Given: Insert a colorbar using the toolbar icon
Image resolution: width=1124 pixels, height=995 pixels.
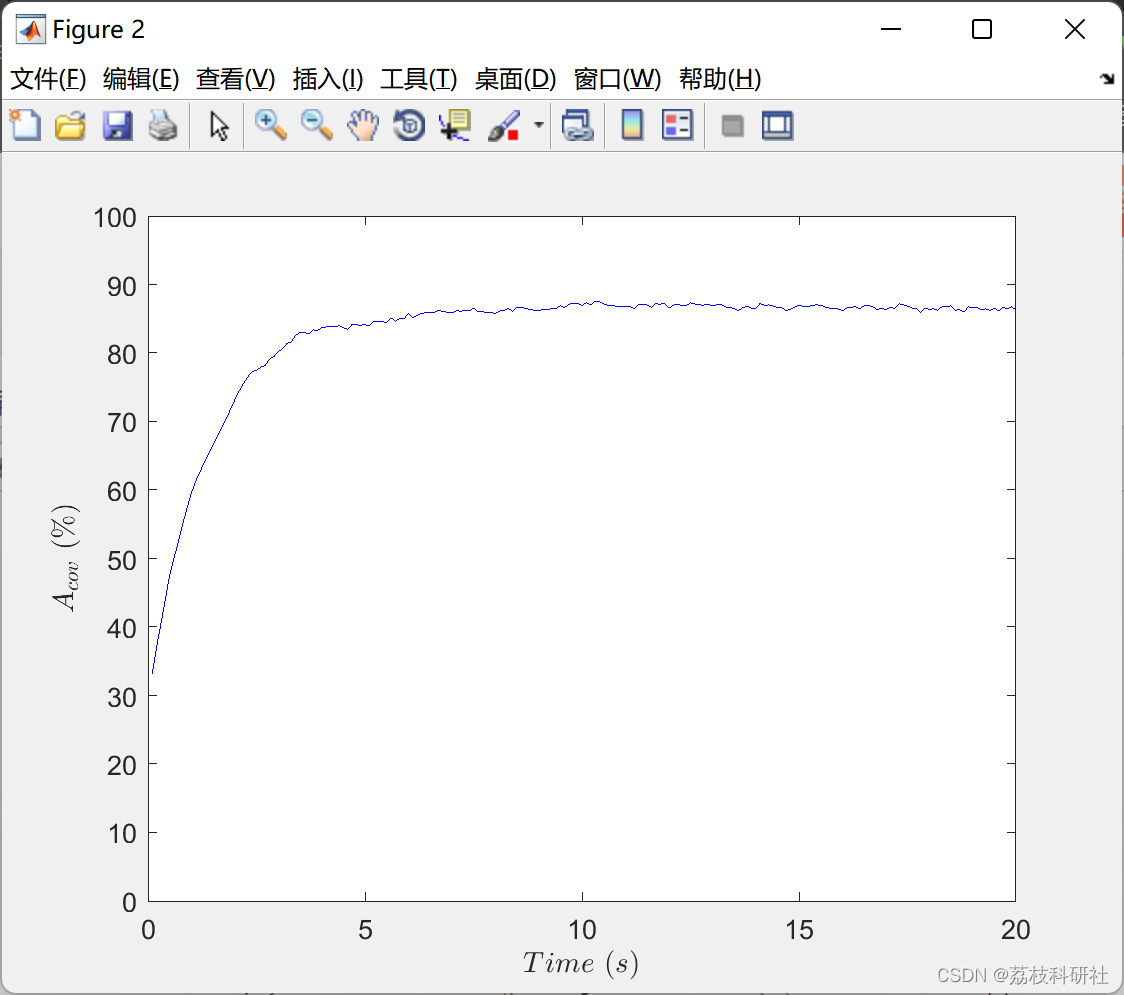Looking at the screenshot, I should point(632,125).
